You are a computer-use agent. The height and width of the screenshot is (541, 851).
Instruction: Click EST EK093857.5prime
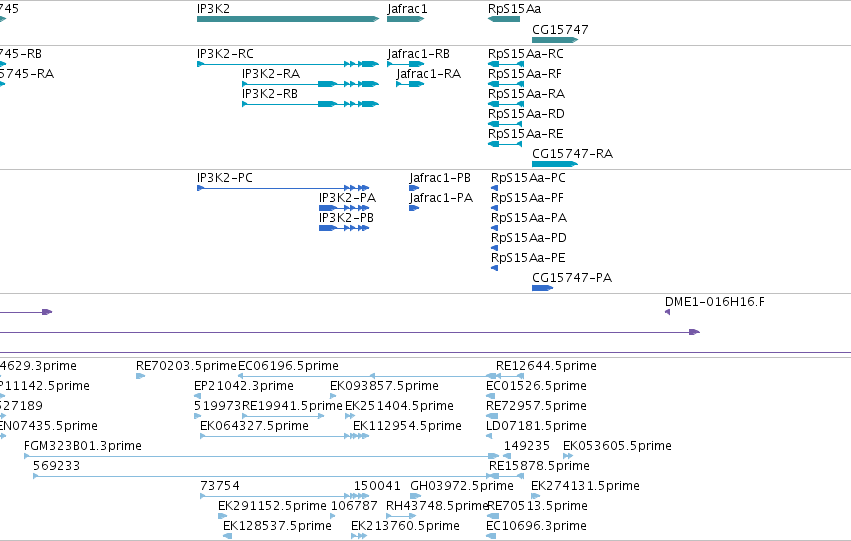(333, 396)
